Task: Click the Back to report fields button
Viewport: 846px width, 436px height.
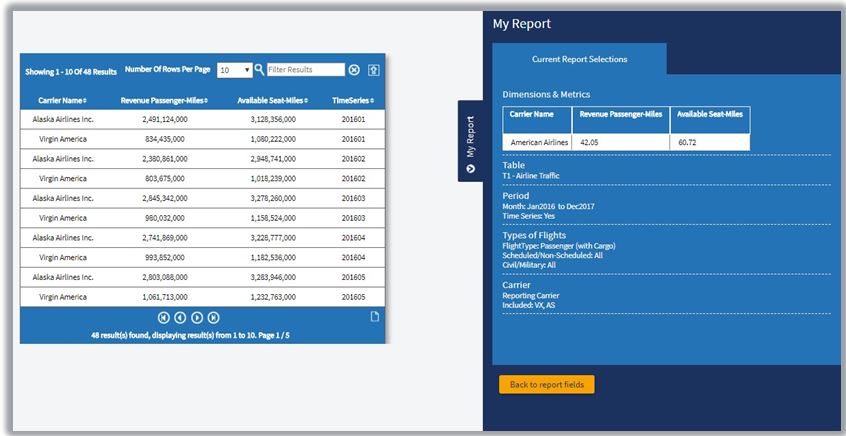Action: [x=546, y=384]
